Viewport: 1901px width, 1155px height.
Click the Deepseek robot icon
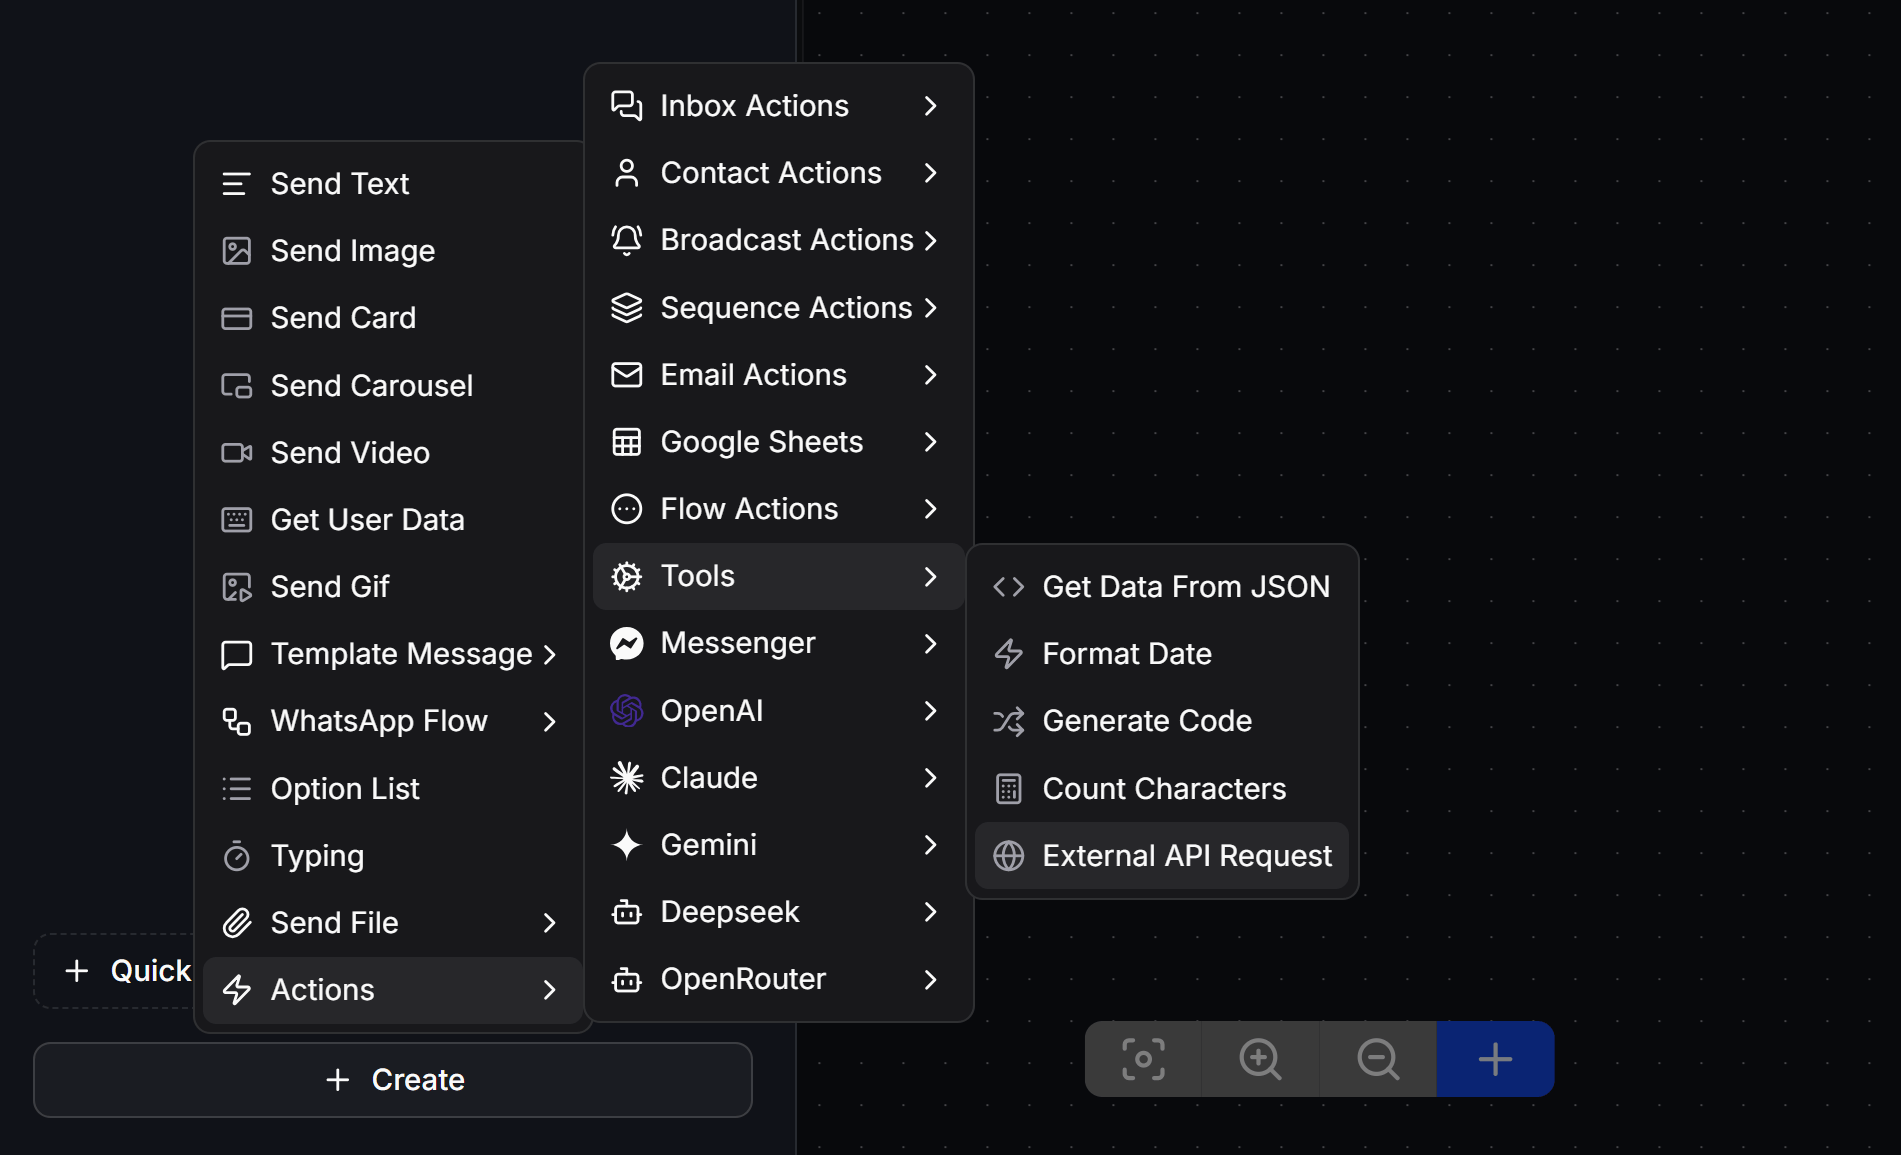coord(626,912)
